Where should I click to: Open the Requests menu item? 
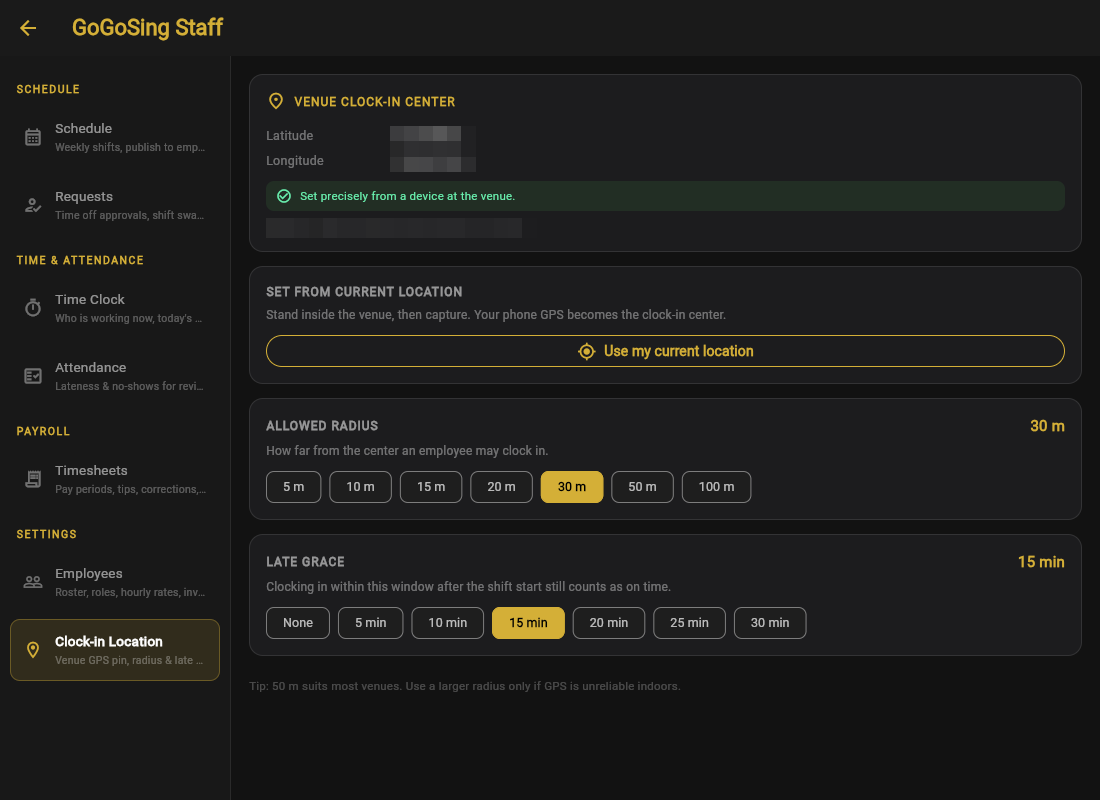(115, 205)
